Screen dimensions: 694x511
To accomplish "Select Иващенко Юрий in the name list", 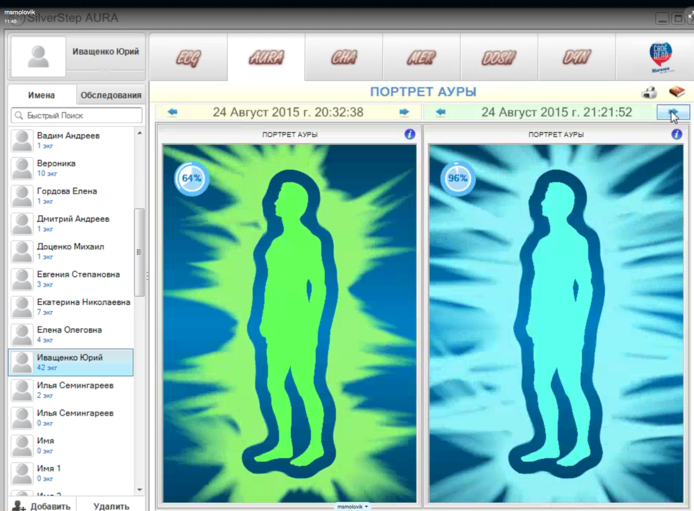I will tap(71, 362).
